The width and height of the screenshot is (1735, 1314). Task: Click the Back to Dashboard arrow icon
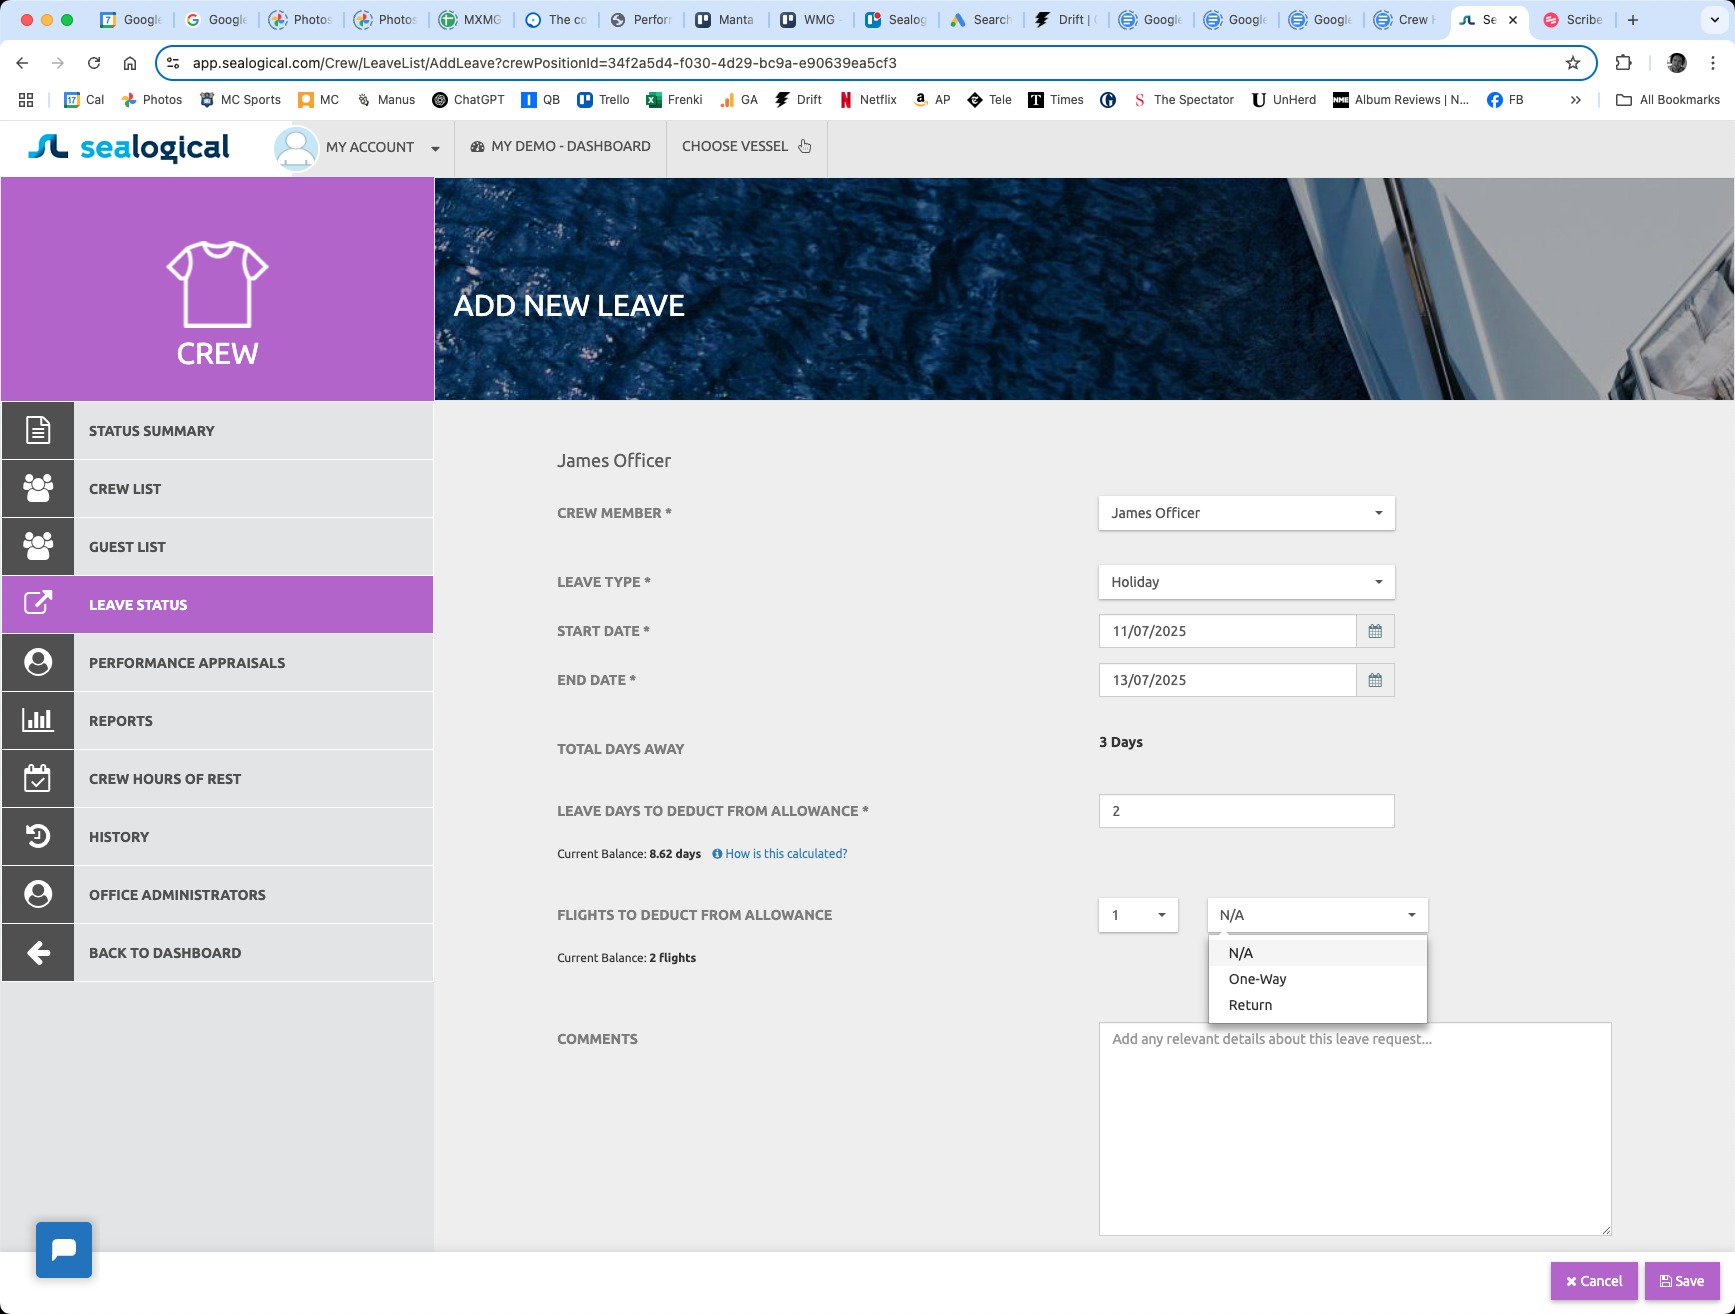[38, 953]
